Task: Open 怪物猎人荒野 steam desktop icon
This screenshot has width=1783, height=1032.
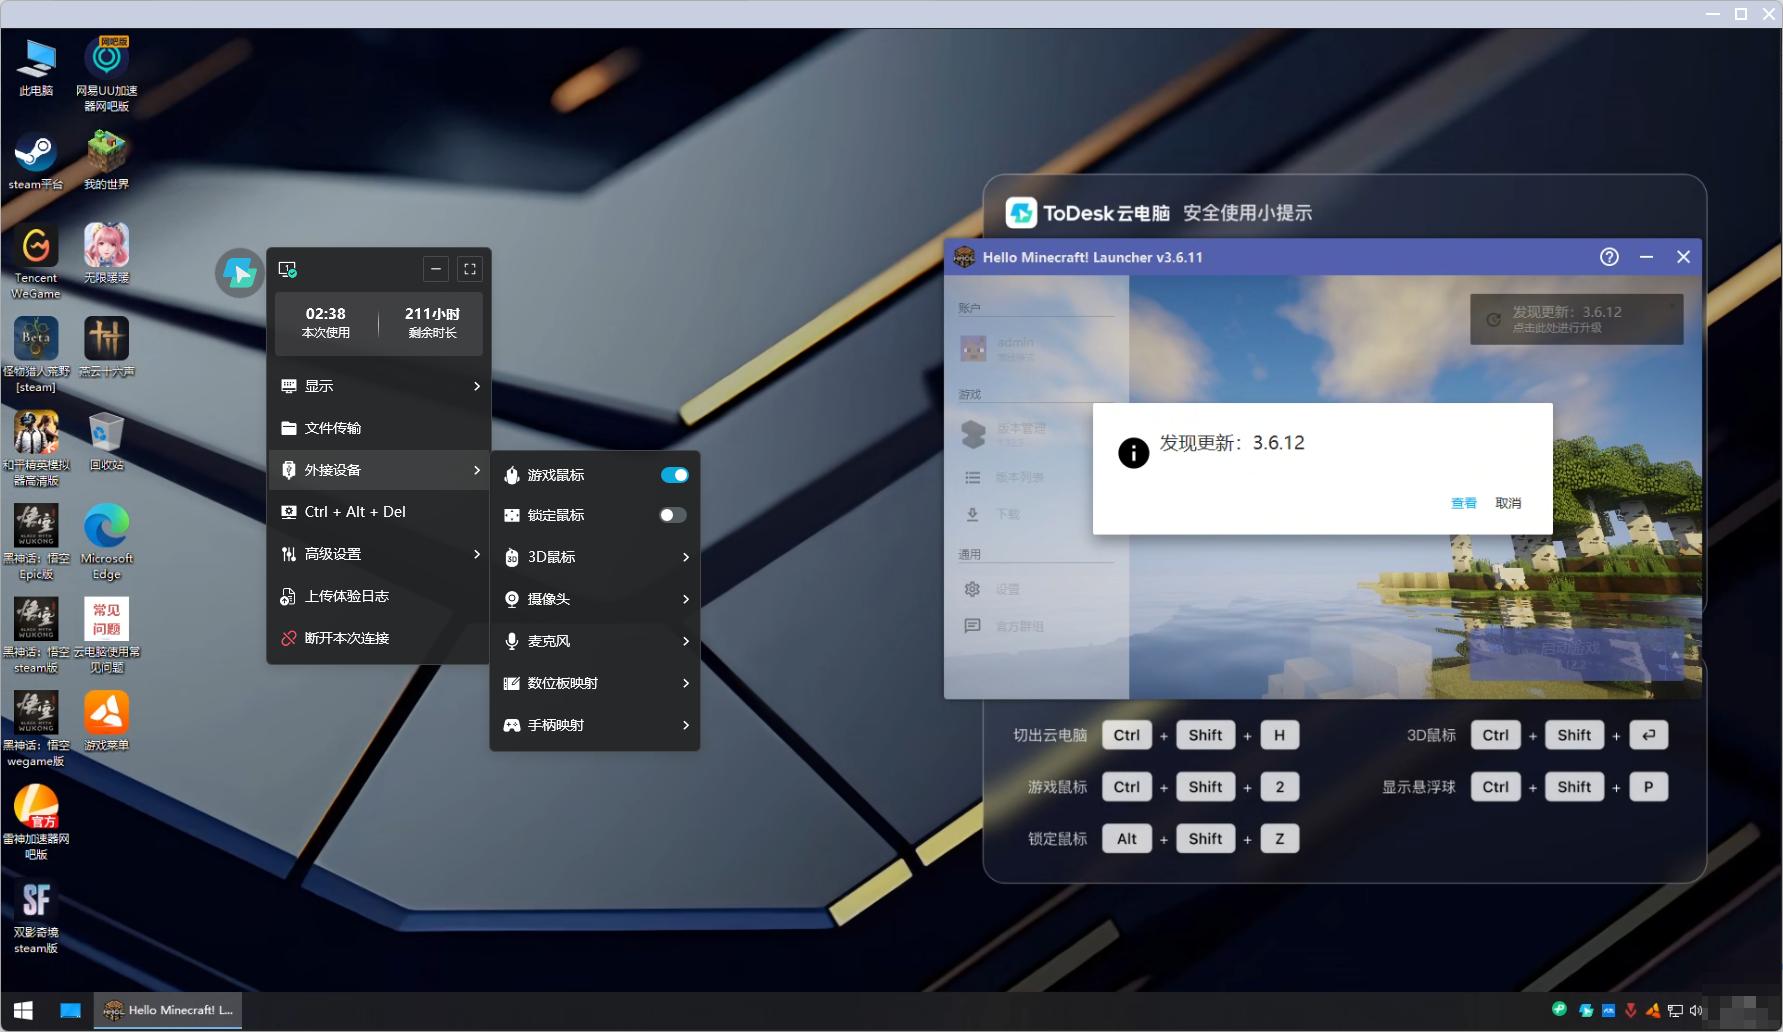Action: (x=36, y=355)
